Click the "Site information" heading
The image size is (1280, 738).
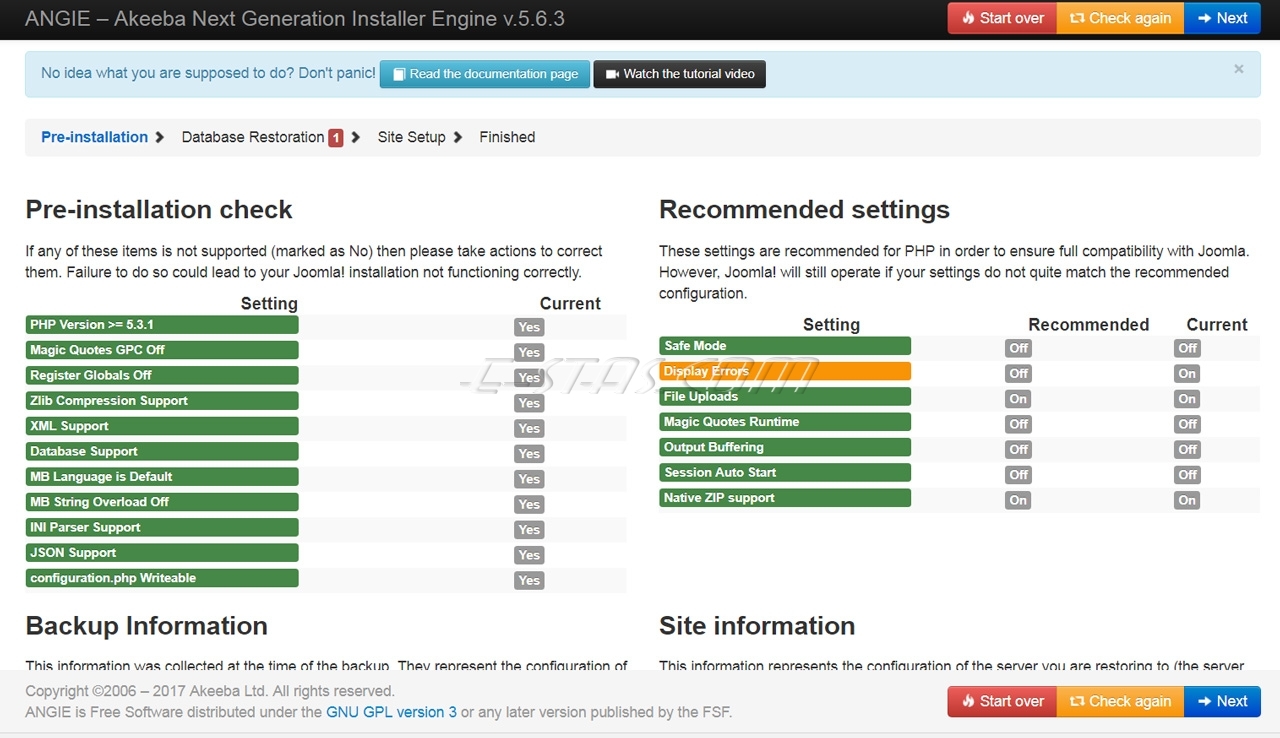[757, 626]
